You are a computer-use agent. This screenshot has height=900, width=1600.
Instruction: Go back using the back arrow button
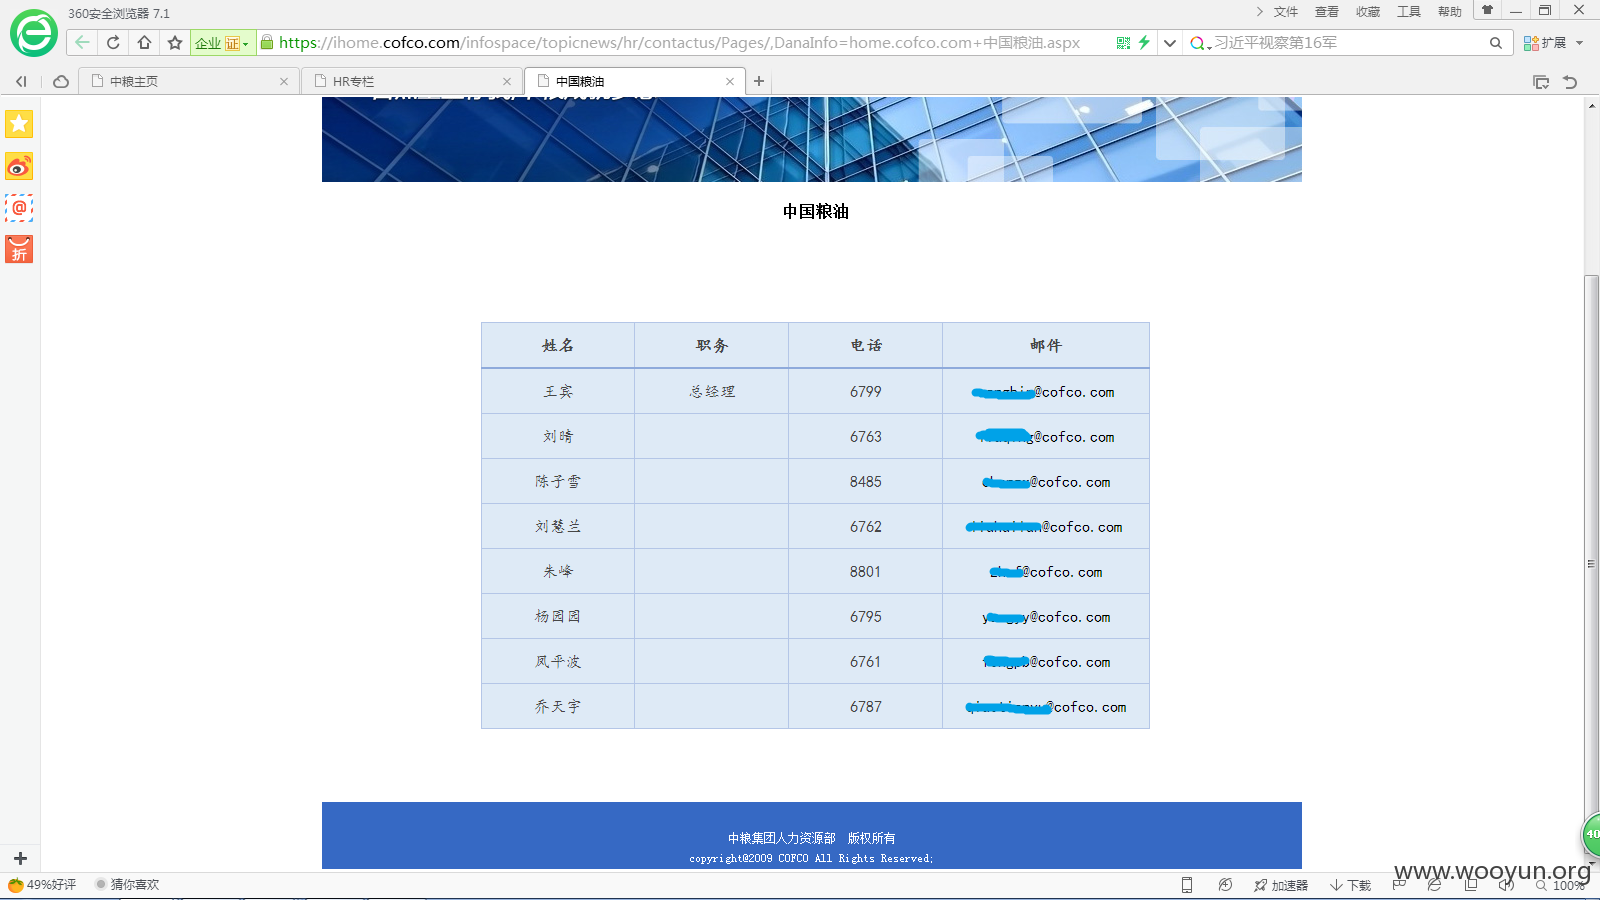[x=82, y=42]
